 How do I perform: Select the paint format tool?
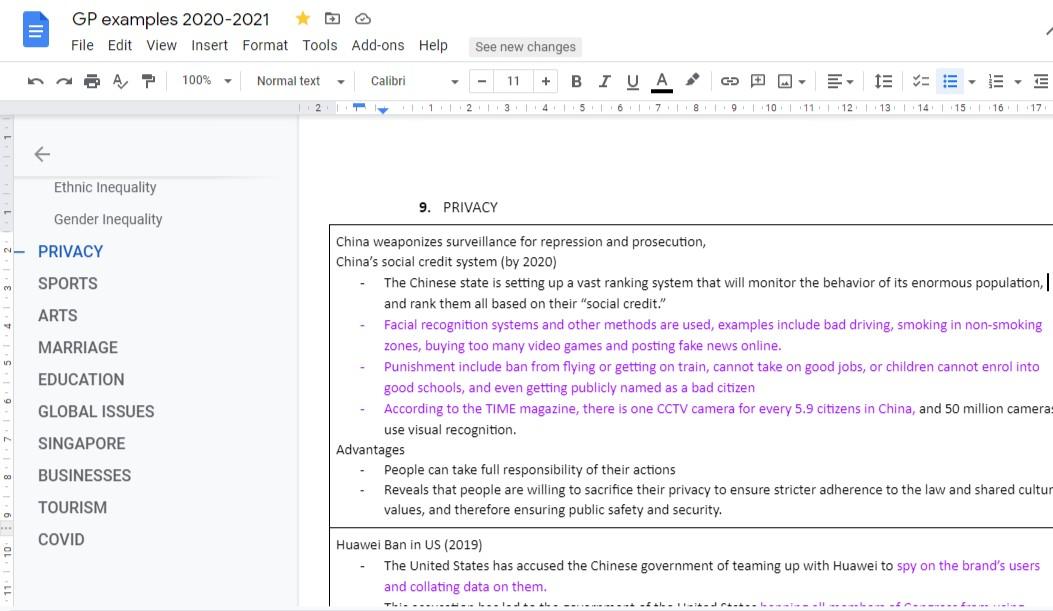[x=148, y=81]
